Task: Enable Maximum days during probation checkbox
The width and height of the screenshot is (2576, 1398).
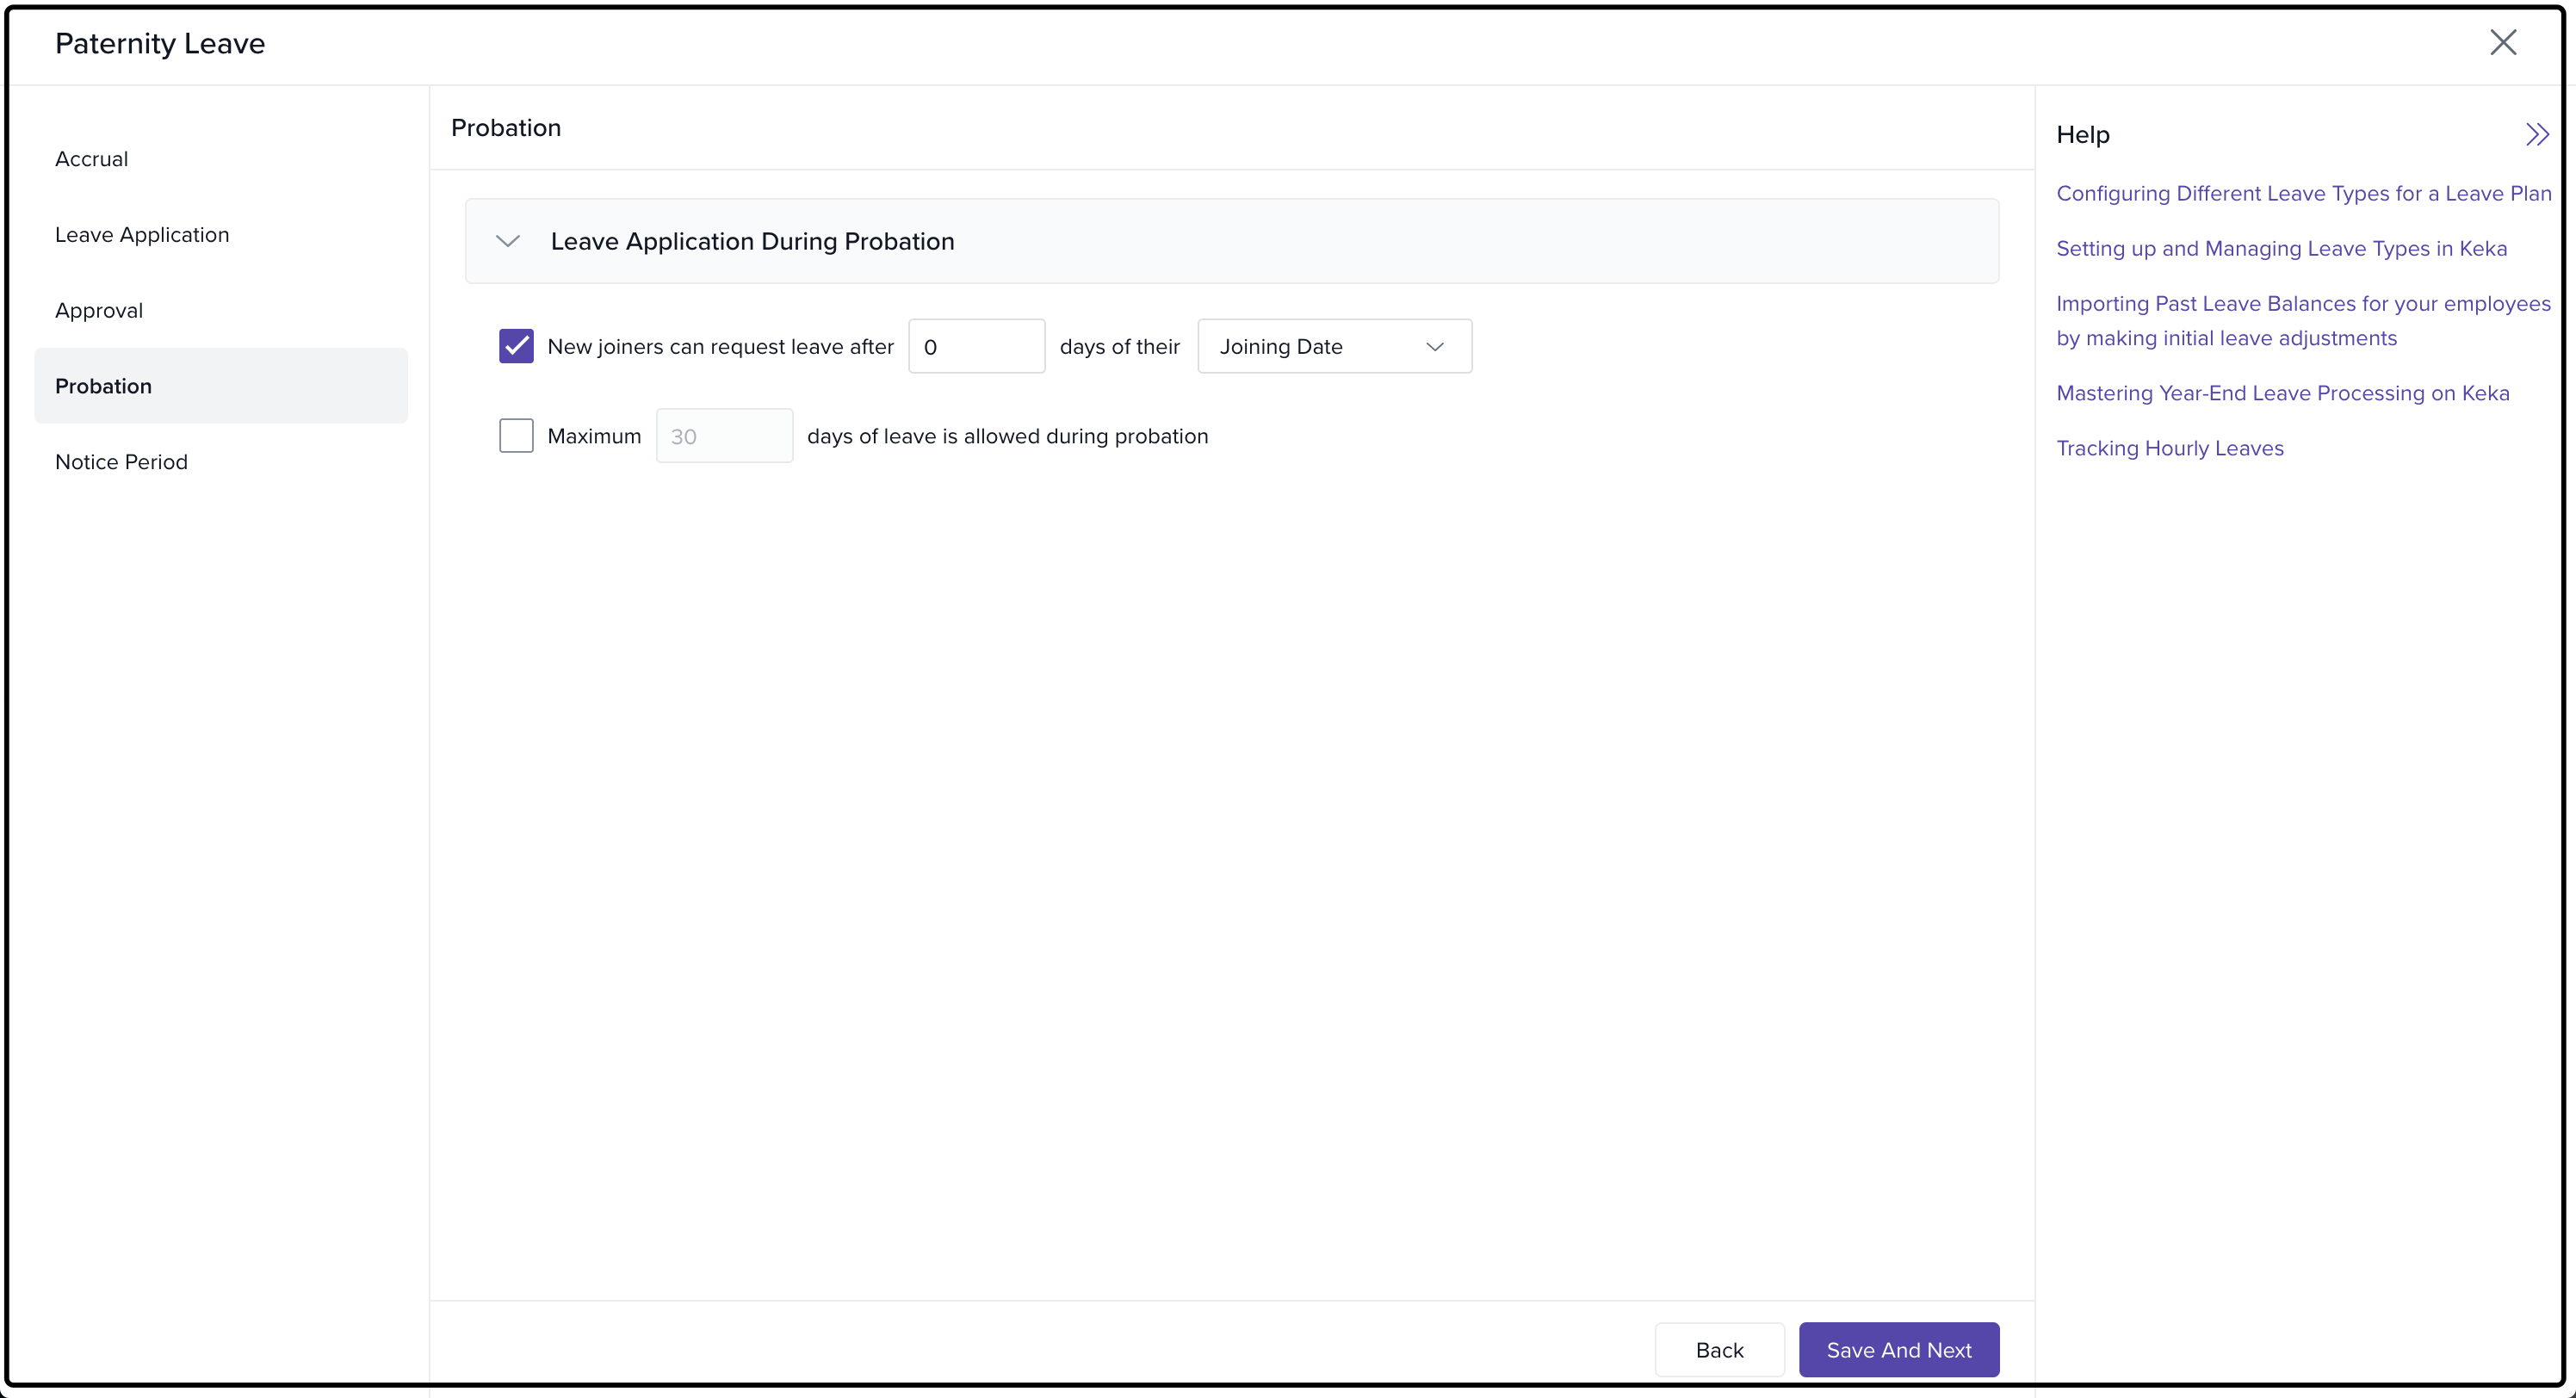Action: pos(516,436)
